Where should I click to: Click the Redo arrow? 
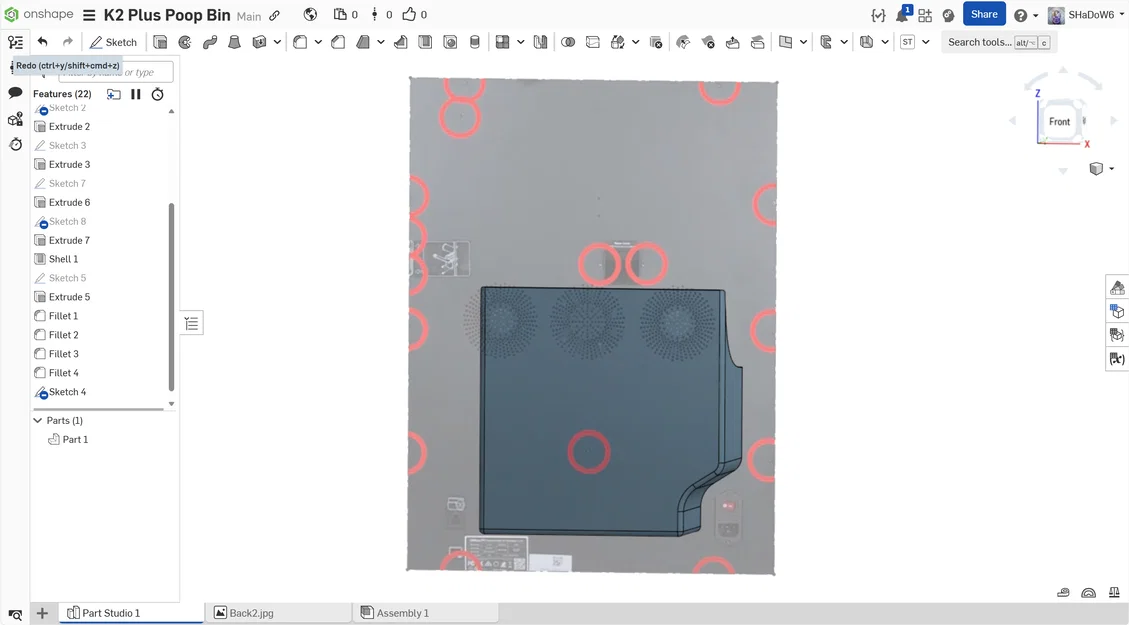[68, 42]
